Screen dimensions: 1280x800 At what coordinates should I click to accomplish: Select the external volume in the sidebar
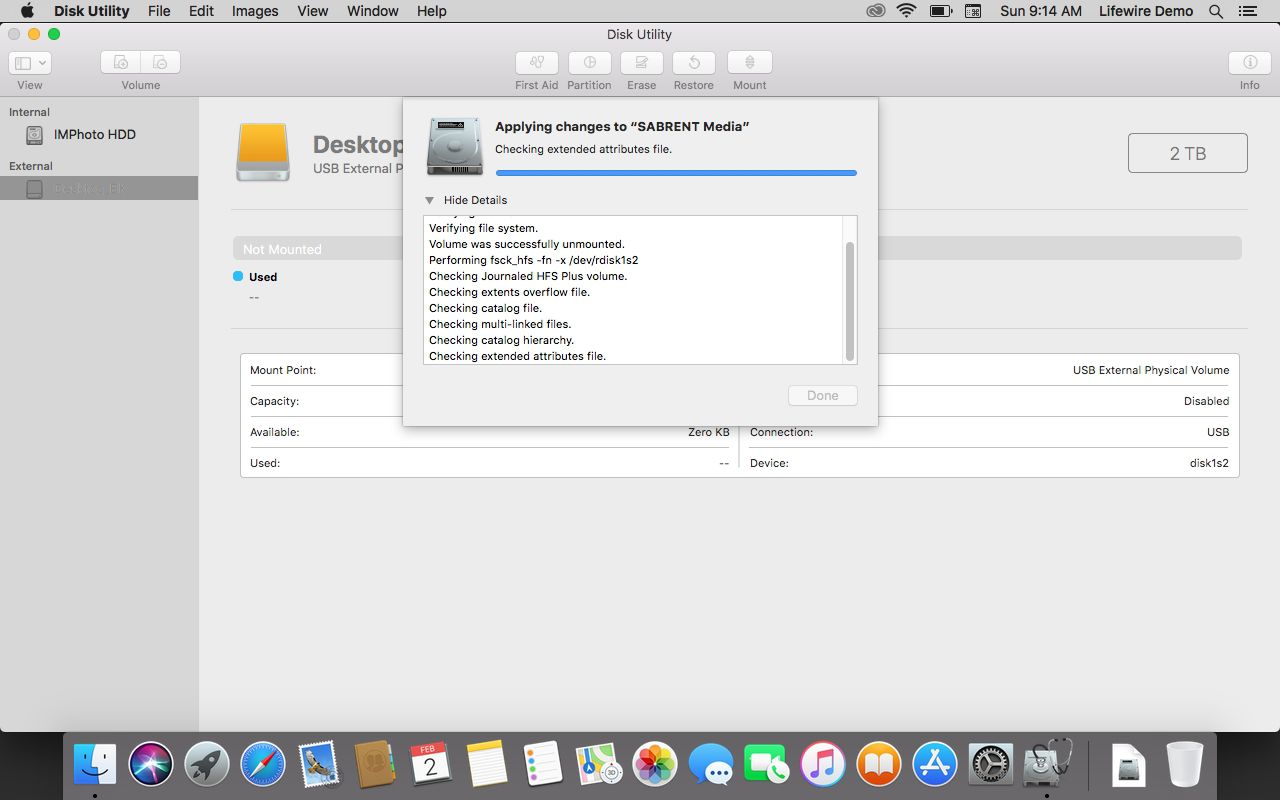98,188
